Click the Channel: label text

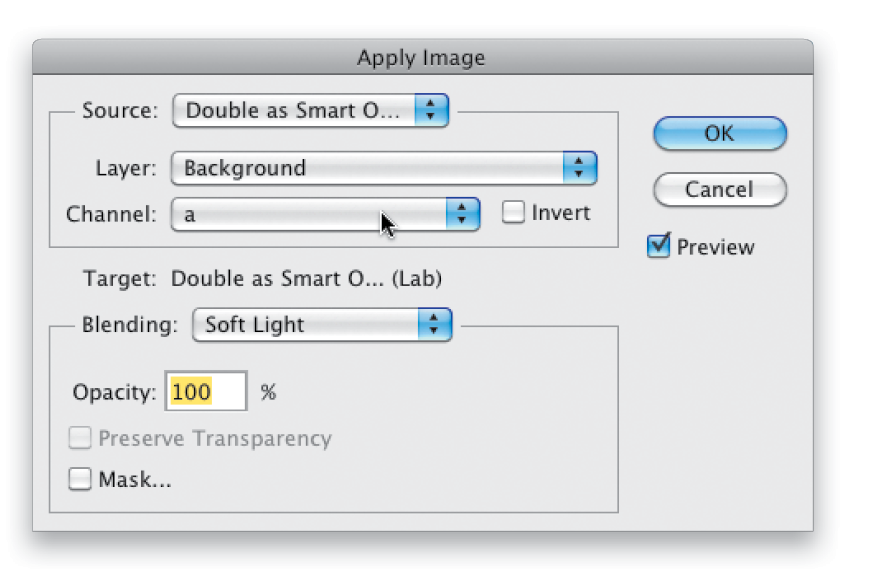coord(111,215)
